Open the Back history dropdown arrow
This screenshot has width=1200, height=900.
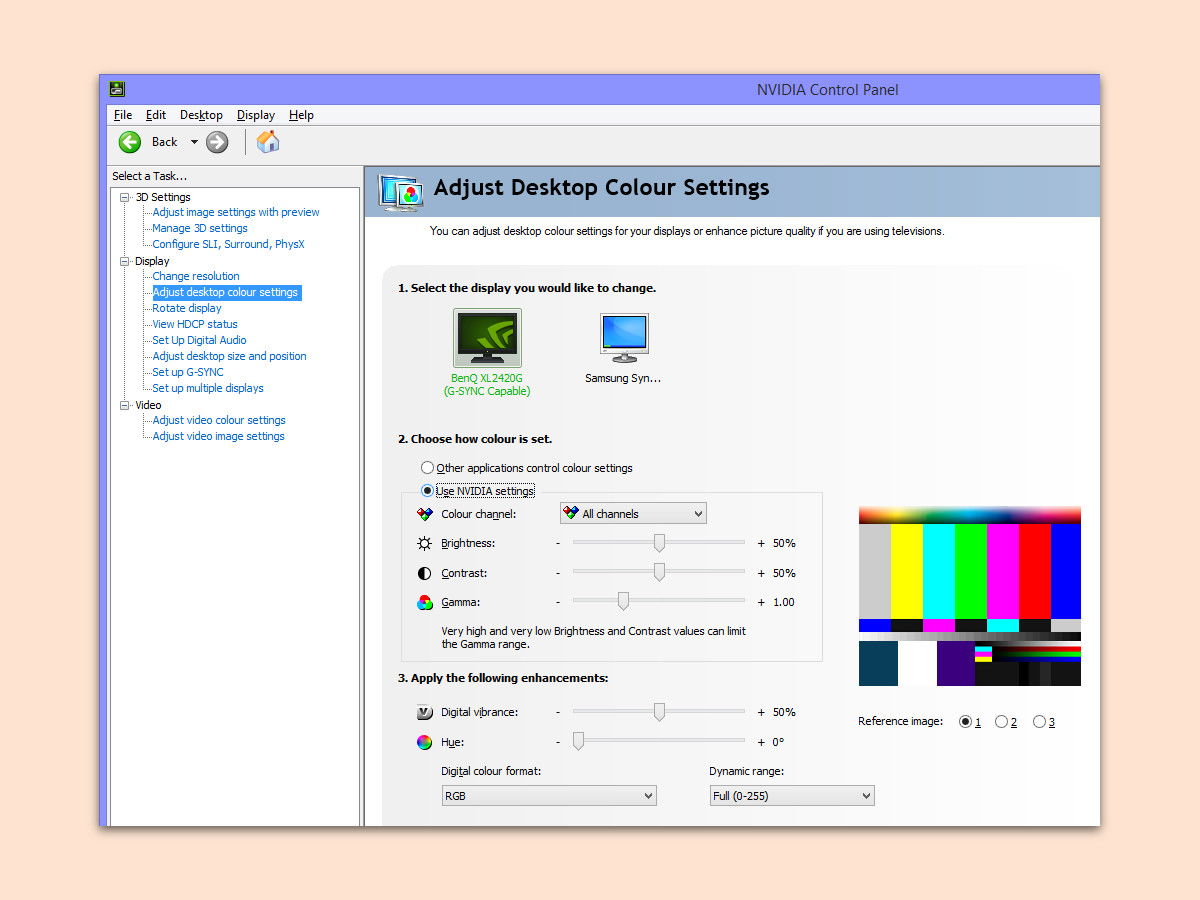pyautogui.click(x=194, y=142)
